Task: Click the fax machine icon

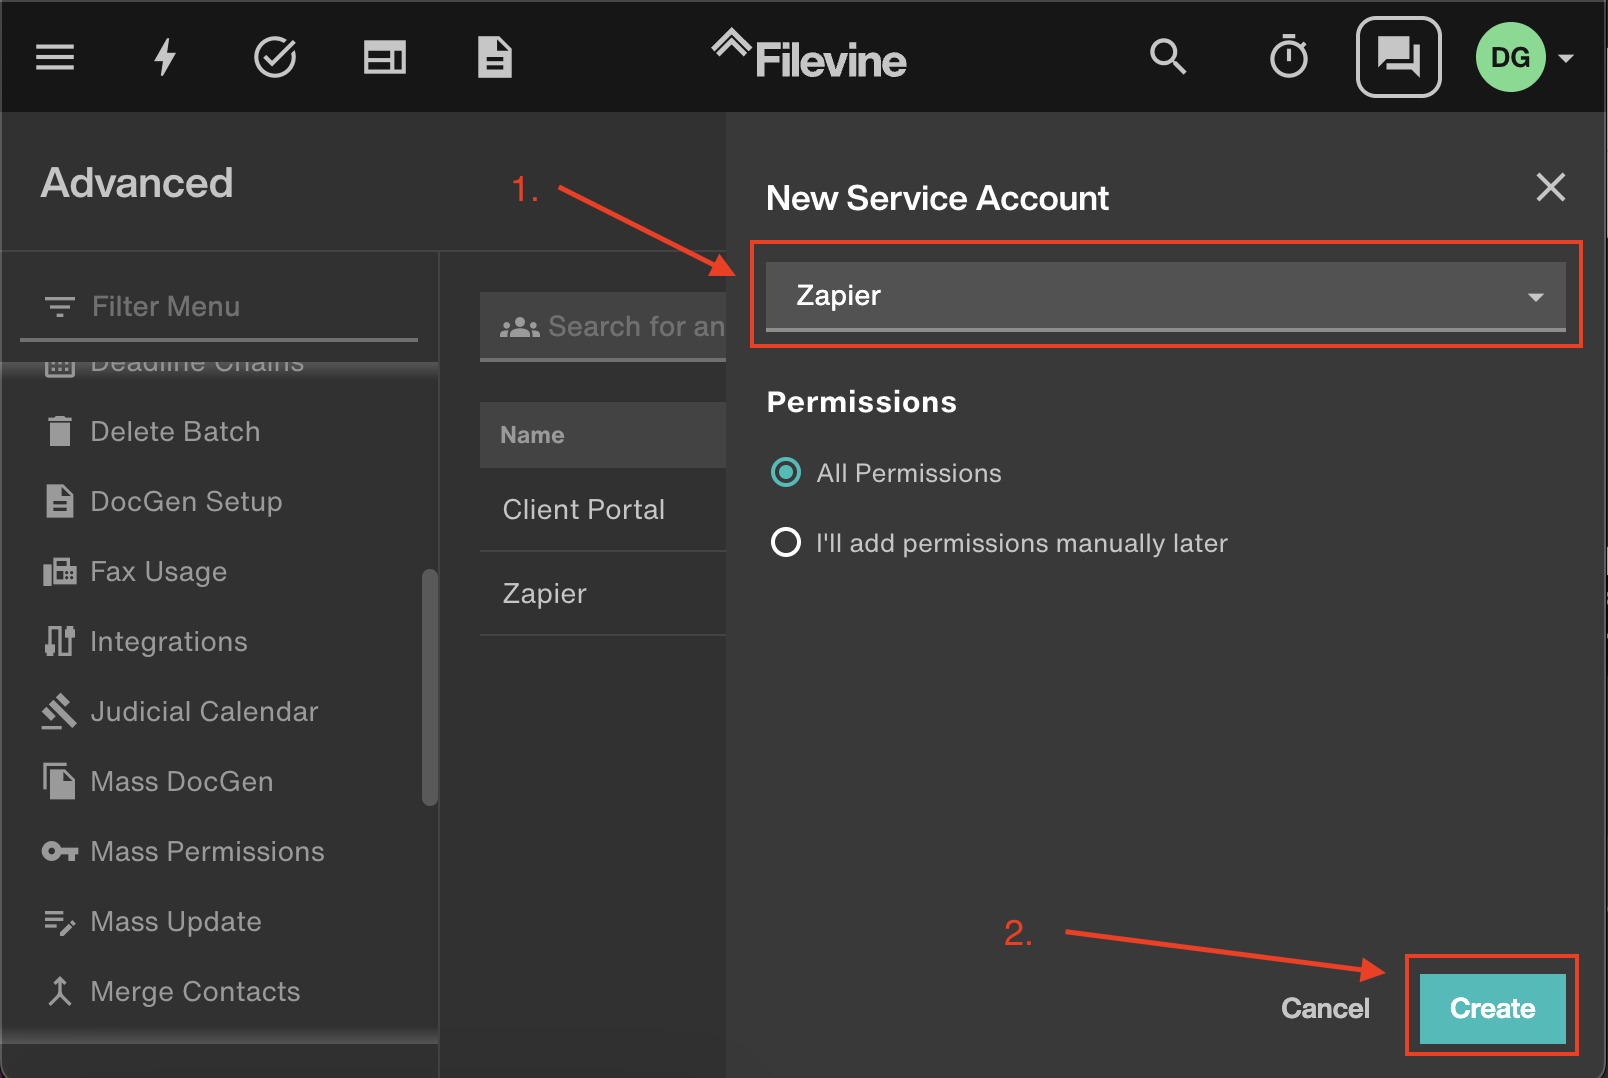Action: click(60, 571)
